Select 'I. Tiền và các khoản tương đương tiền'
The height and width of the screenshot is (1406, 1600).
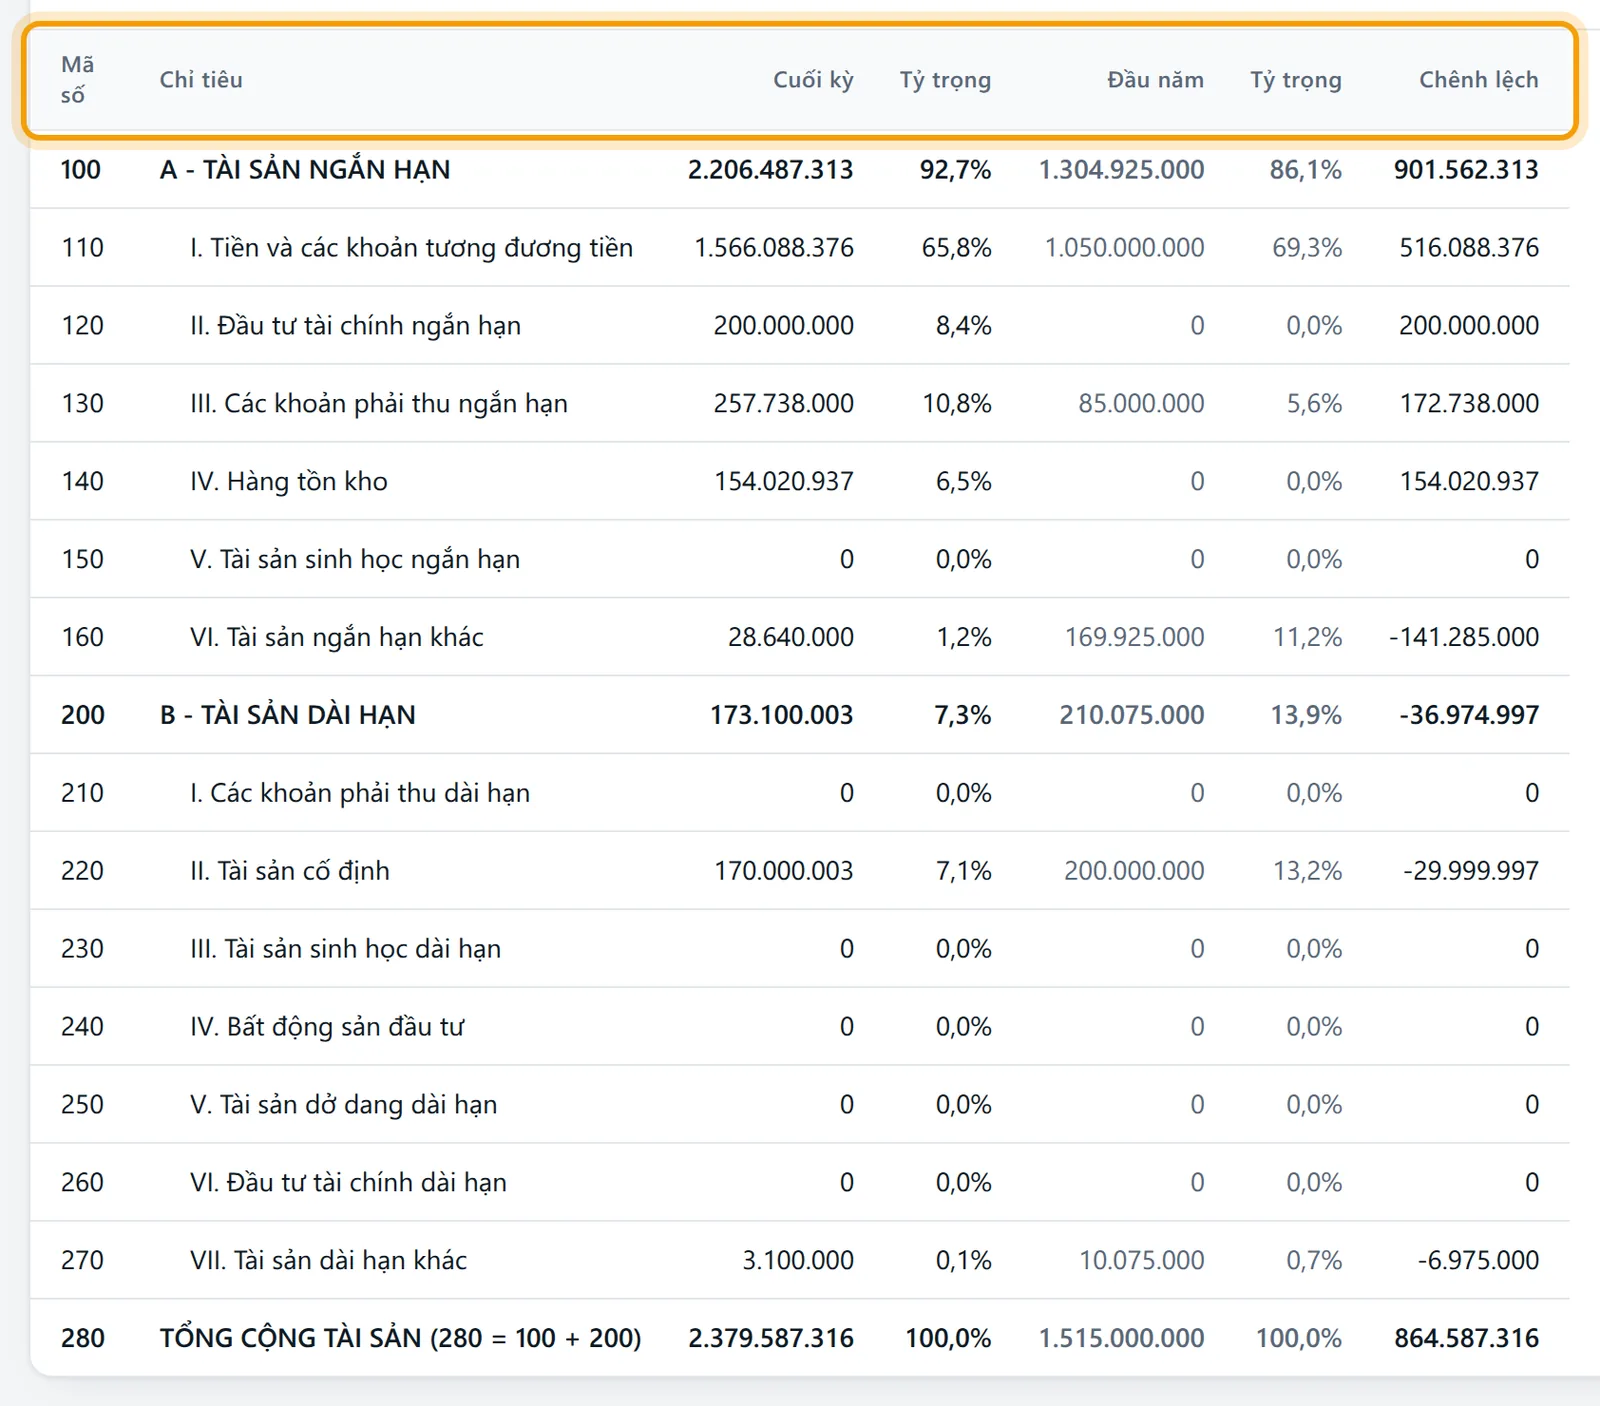411,248
